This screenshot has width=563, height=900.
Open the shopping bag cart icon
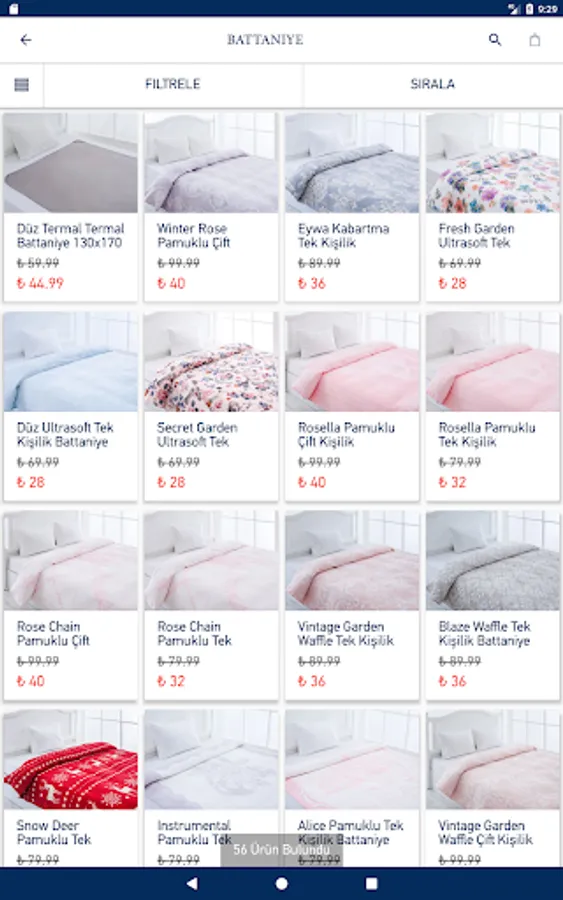534,40
